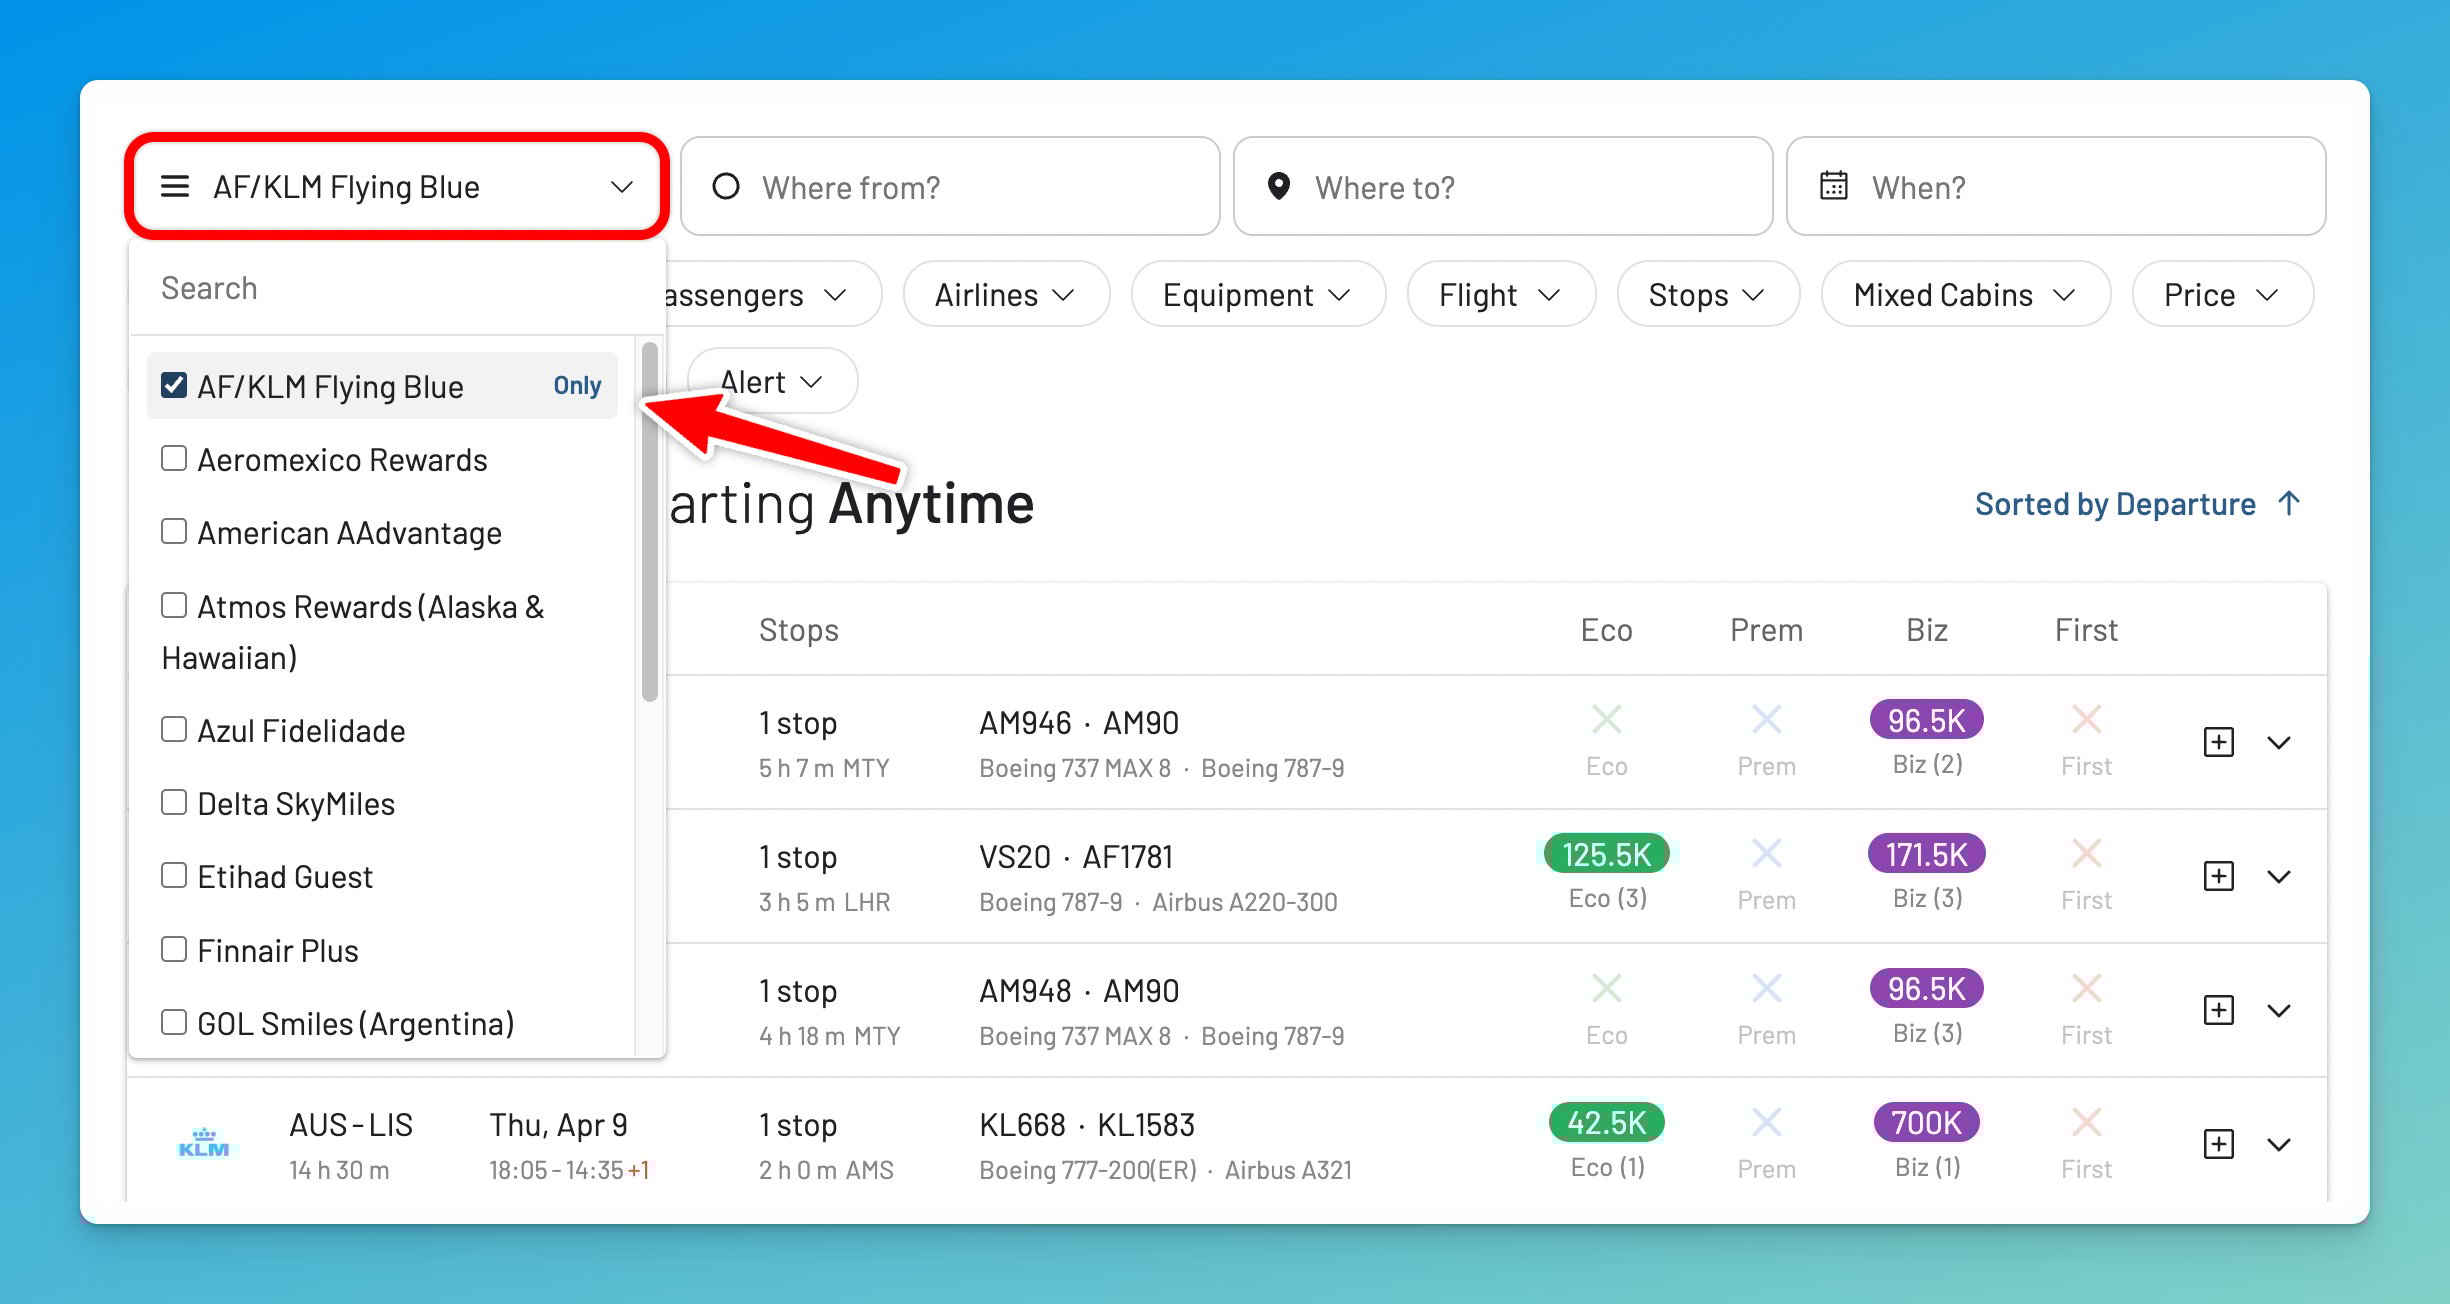Click the plus icon on the VS20 flight row
This screenshot has width=2450, height=1304.
(2218, 876)
